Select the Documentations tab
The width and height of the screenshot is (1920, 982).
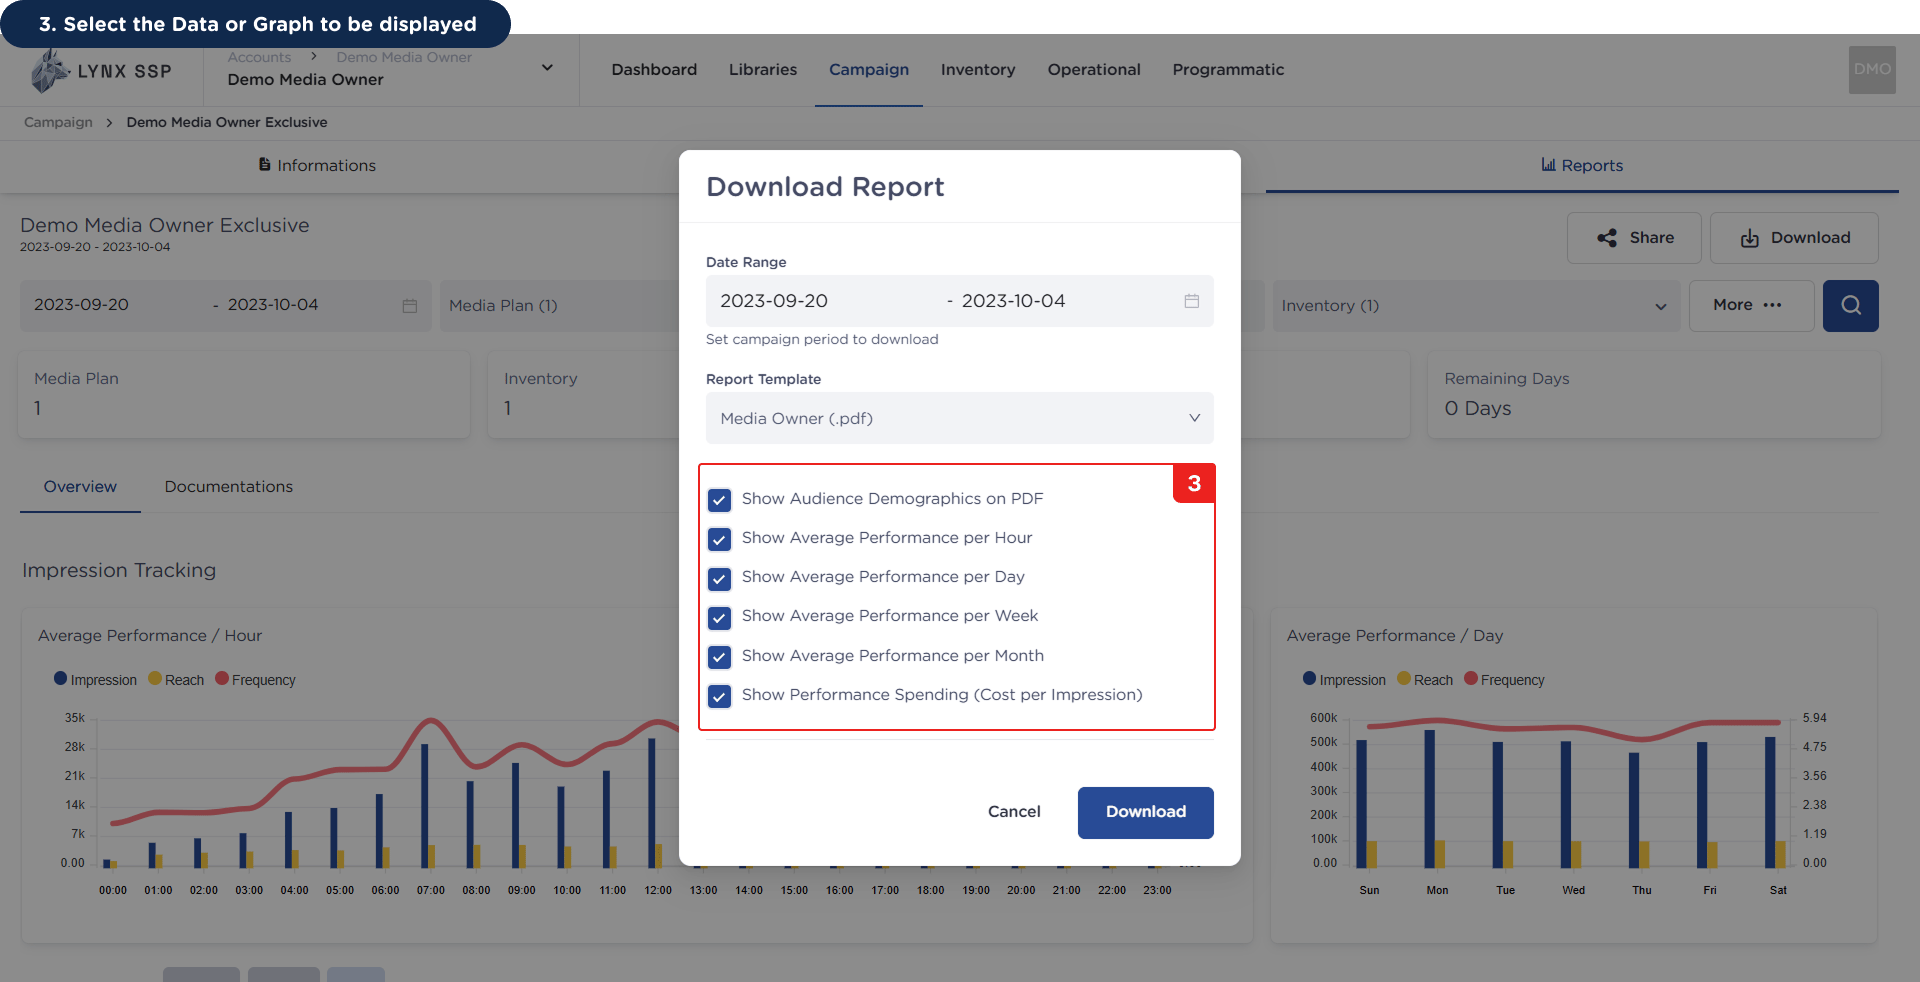[229, 487]
